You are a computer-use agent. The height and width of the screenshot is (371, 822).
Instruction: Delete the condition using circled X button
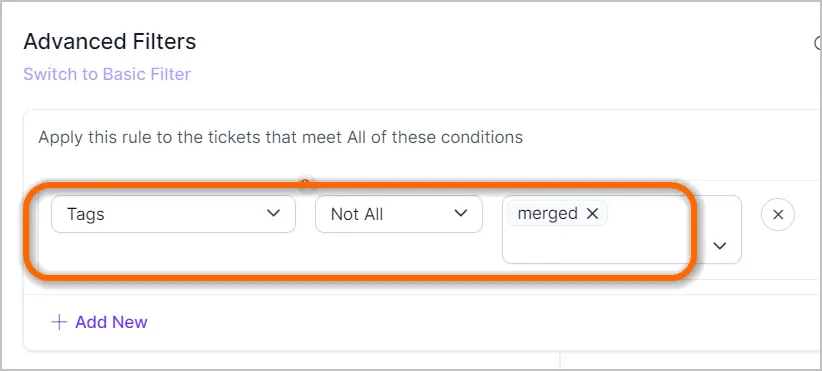point(778,214)
